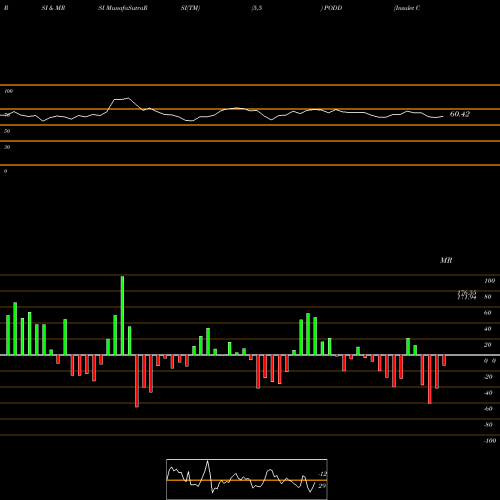Click the '-60' label on MR axis

tap(488, 409)
